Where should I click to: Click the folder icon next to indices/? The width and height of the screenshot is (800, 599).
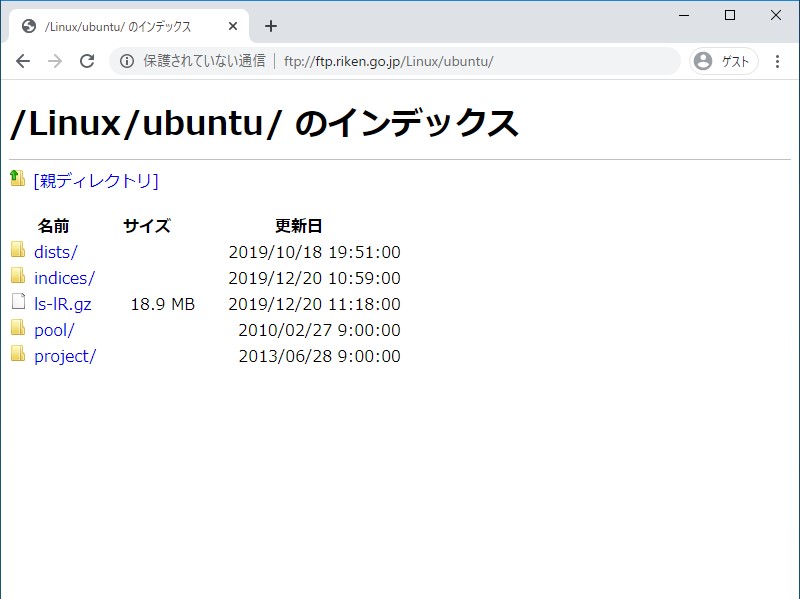point(18,277)
